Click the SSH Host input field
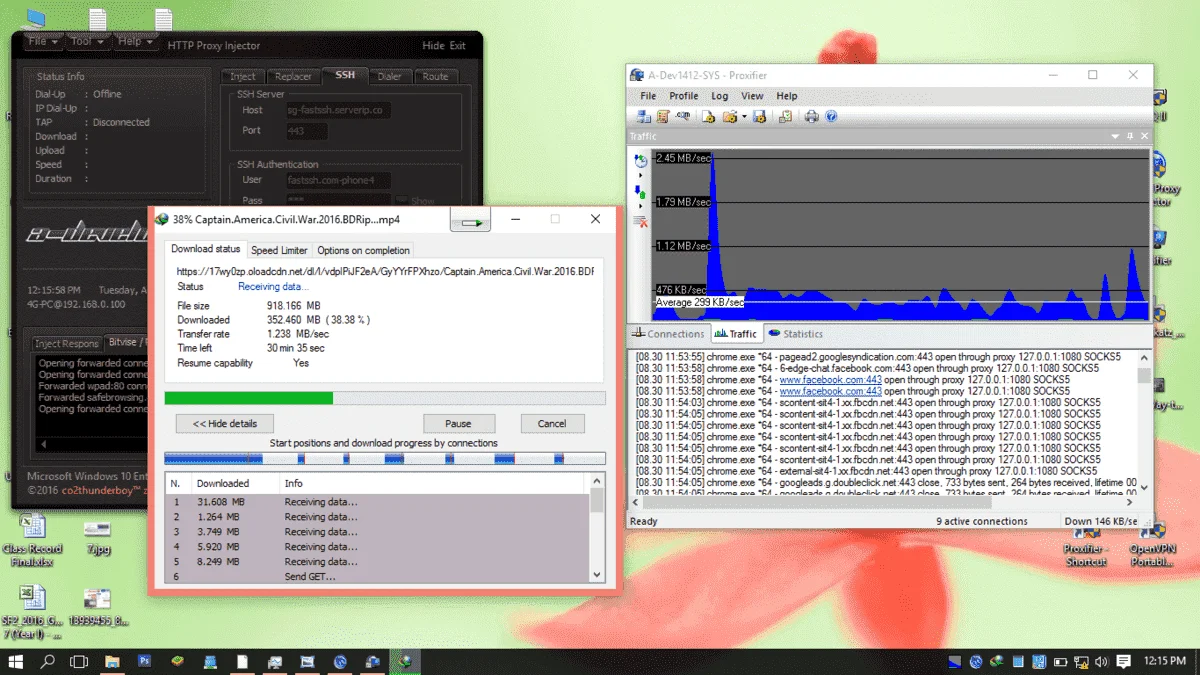 pyautogui.click(x=337, y=110)
